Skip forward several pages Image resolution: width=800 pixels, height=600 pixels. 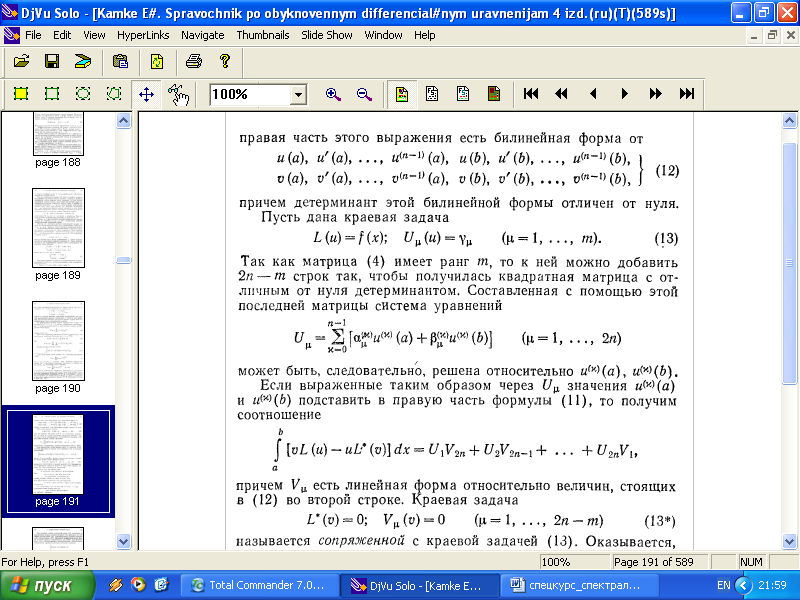[x=656, y=94]
